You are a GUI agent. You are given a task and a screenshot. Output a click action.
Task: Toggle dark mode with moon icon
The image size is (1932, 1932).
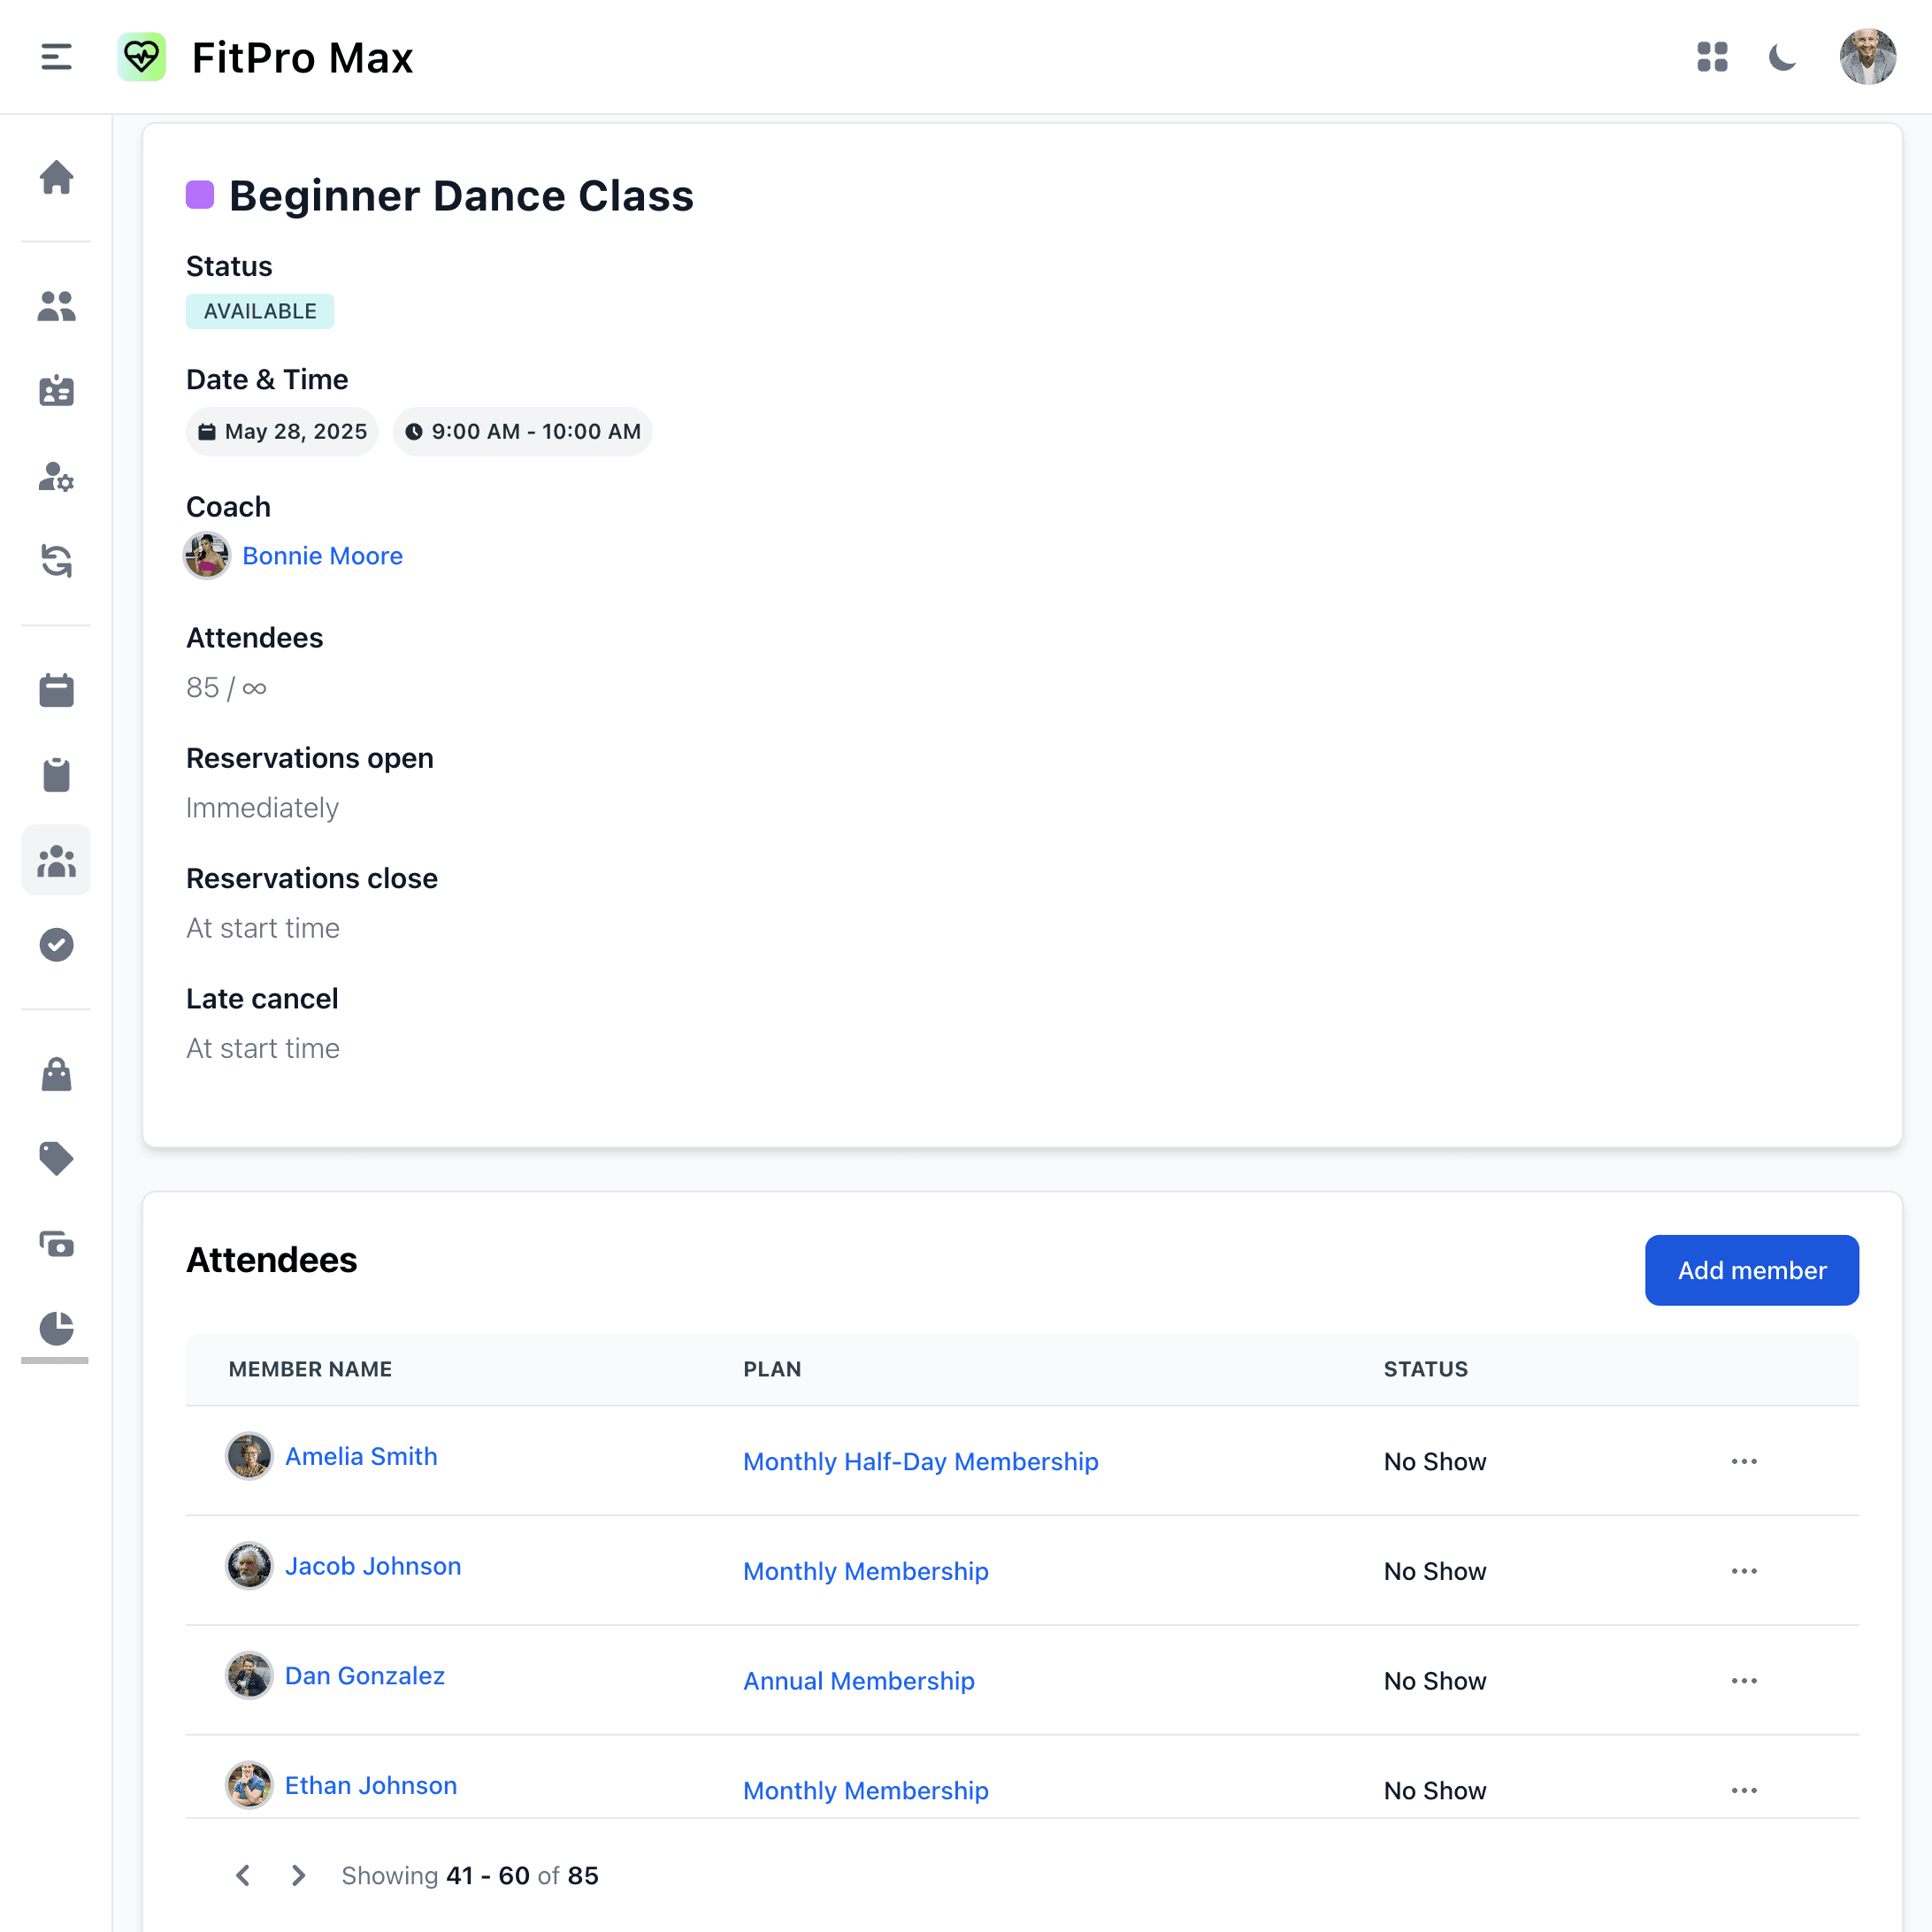(1782, 57)
